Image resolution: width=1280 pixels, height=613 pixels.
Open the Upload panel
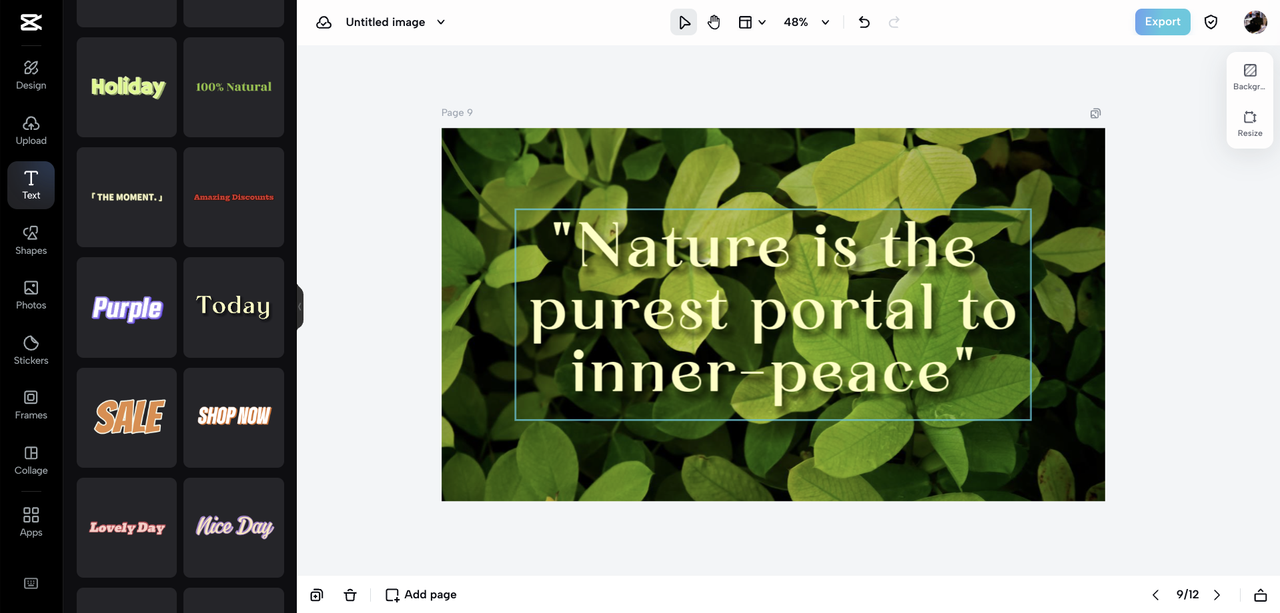pos(31,130)
